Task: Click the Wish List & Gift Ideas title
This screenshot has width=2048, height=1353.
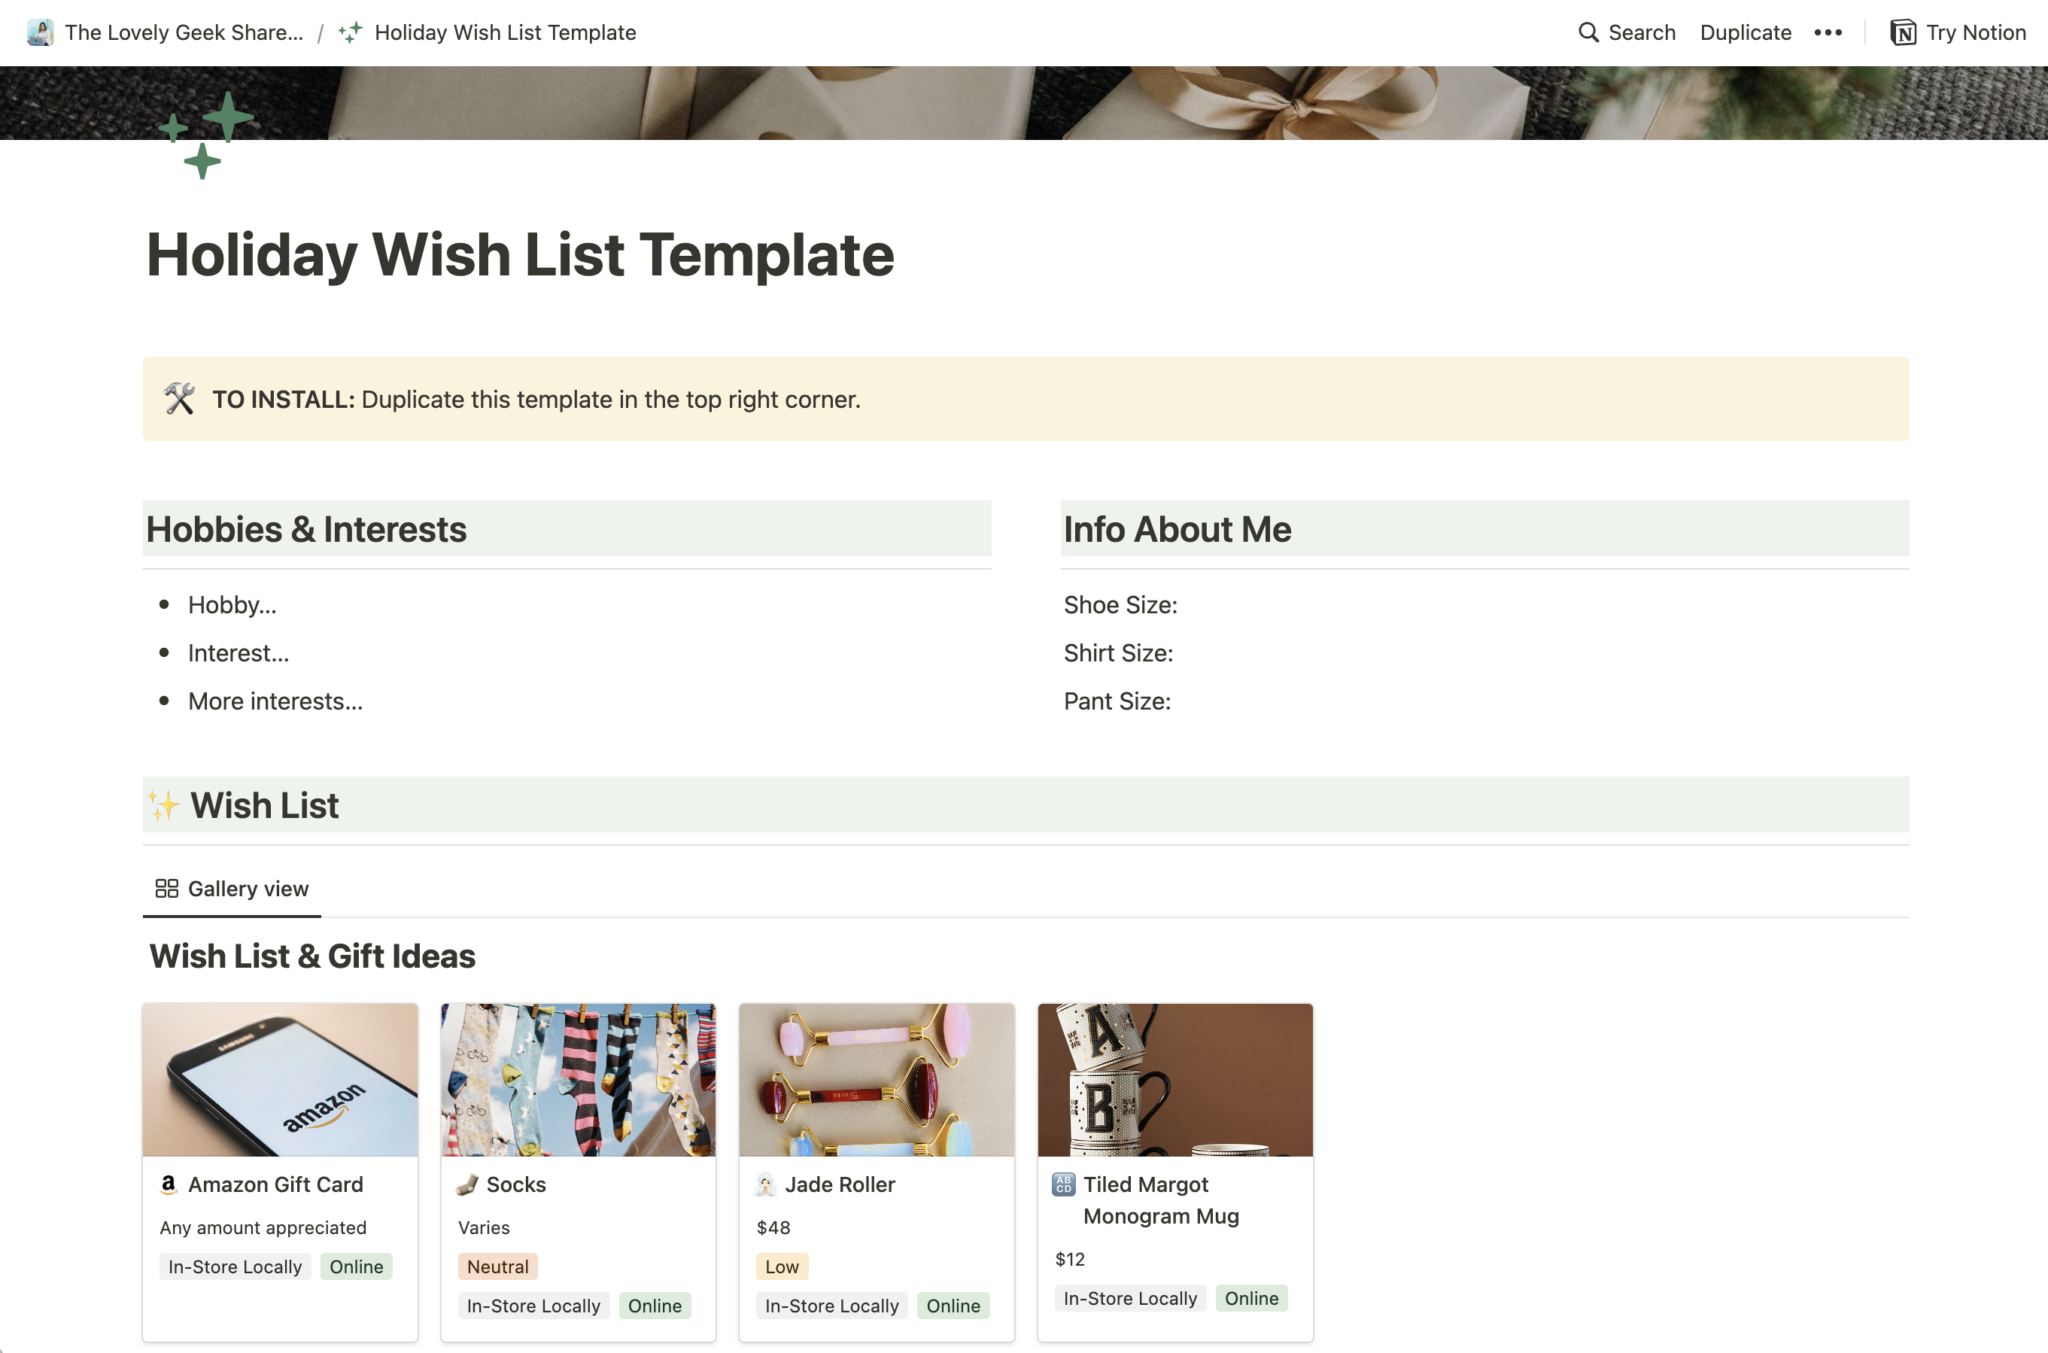Action: click(x=312, y=956)
